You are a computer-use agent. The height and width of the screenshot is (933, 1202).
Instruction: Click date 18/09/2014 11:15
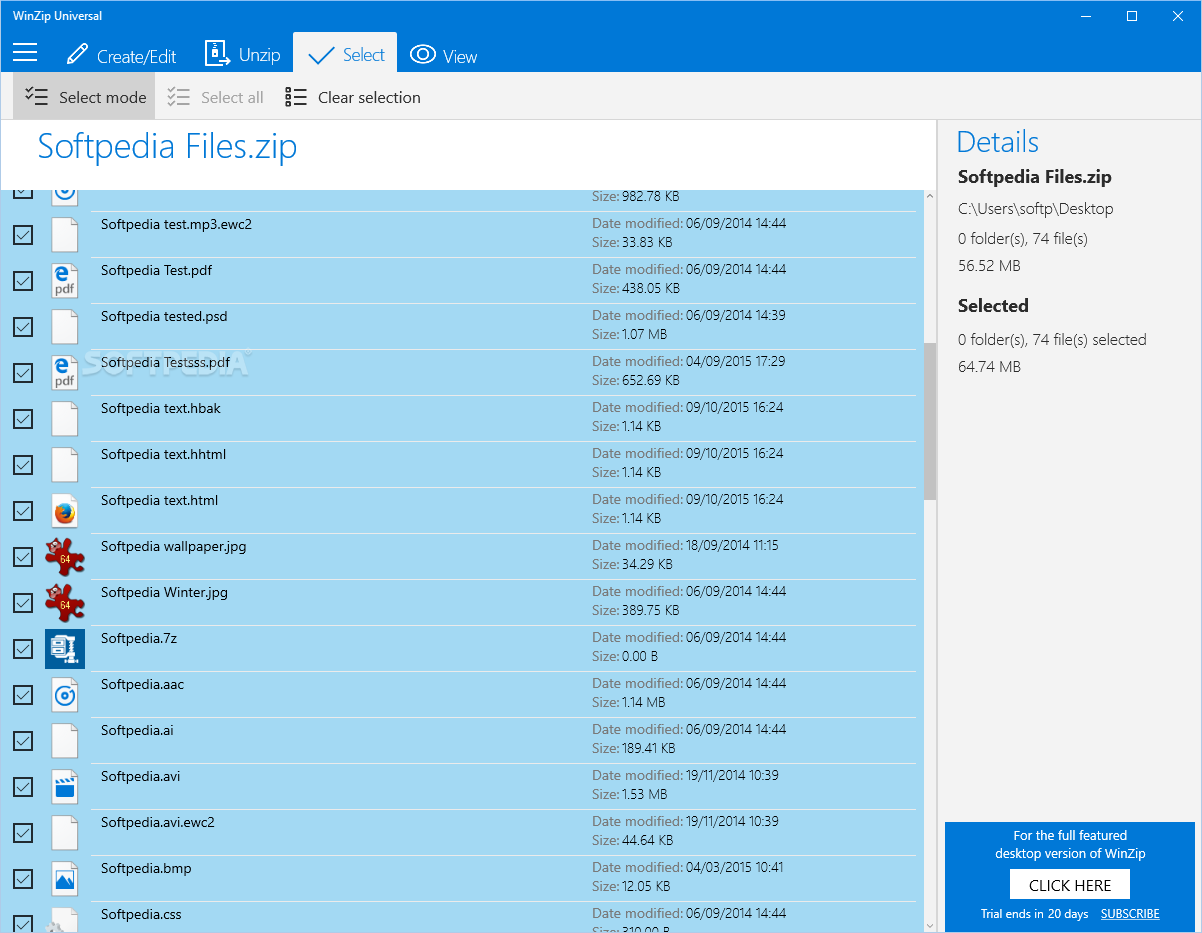point(732,545)
